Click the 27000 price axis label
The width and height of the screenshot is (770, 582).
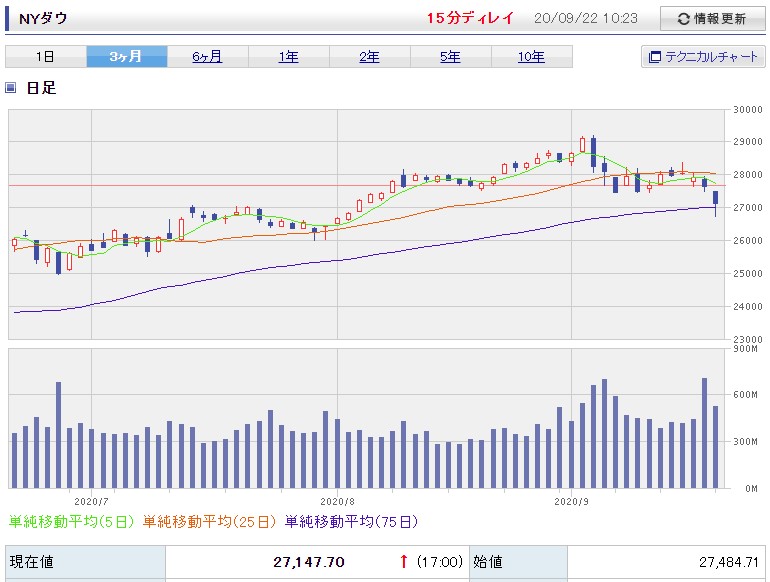coord(747,207)
